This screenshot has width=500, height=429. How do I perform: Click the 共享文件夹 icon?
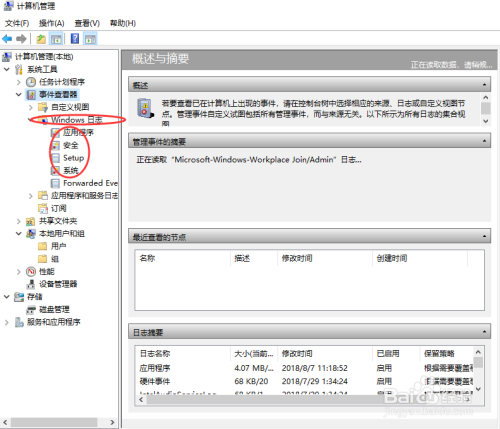click(x=31, y=221)
